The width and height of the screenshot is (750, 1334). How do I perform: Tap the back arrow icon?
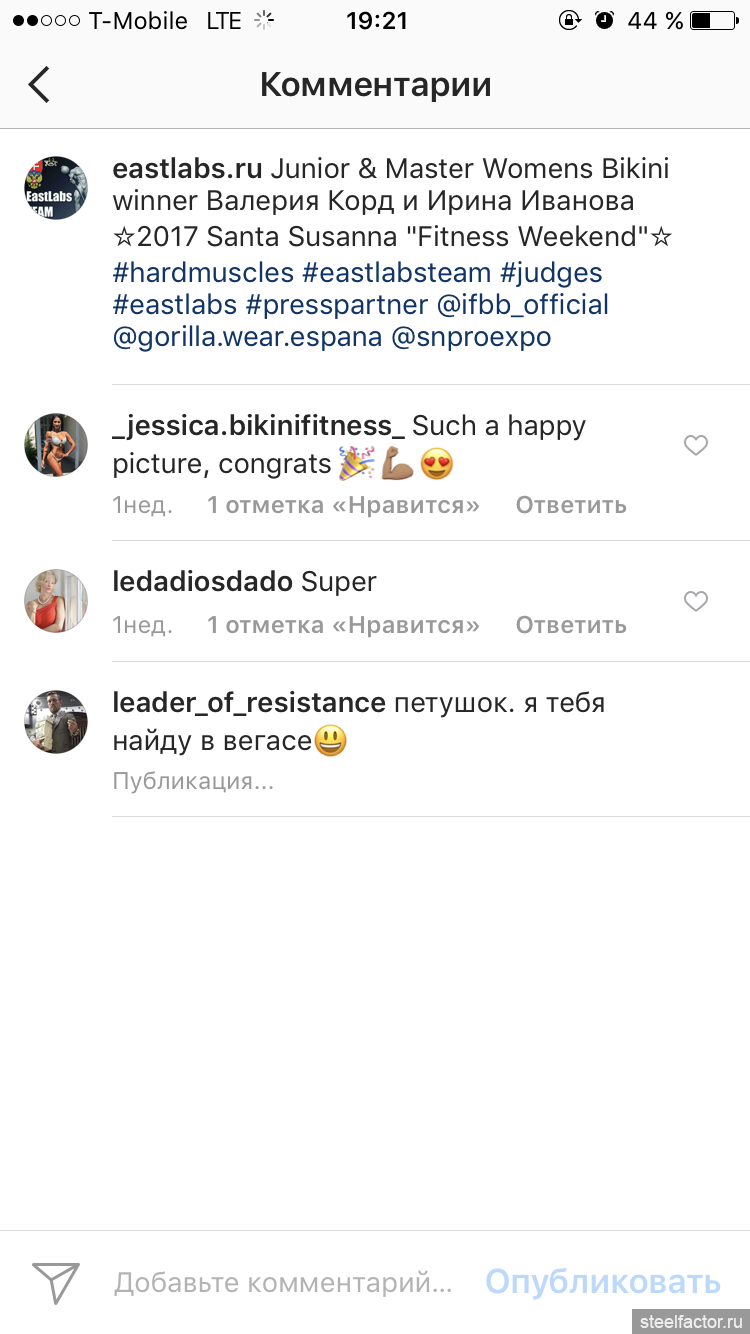(x=39, y=85)
